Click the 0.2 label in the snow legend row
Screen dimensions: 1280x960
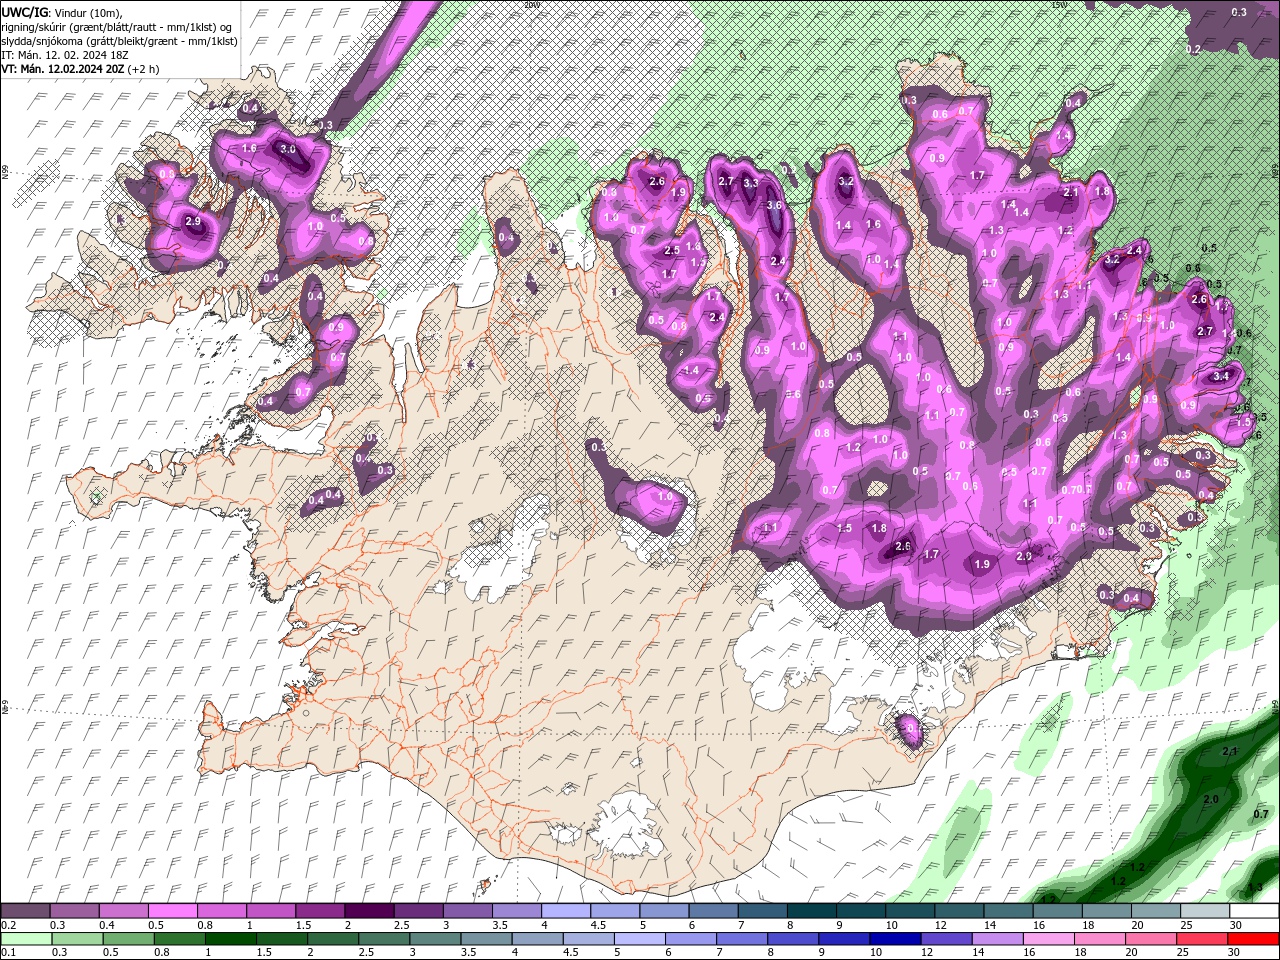(x=7, y=925)
